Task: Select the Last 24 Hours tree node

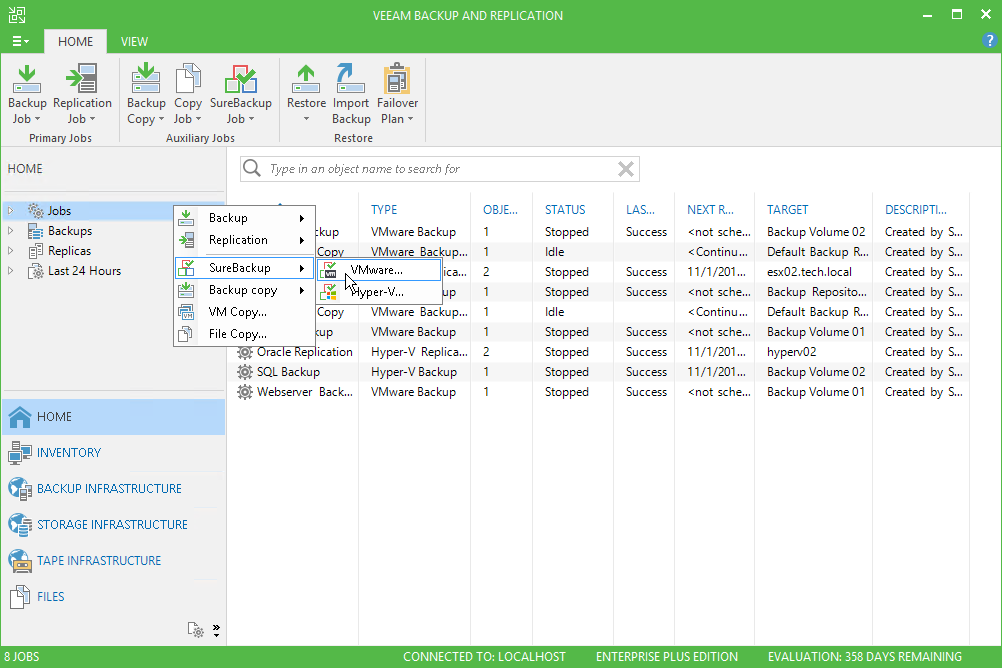Action: coord(84,270)
